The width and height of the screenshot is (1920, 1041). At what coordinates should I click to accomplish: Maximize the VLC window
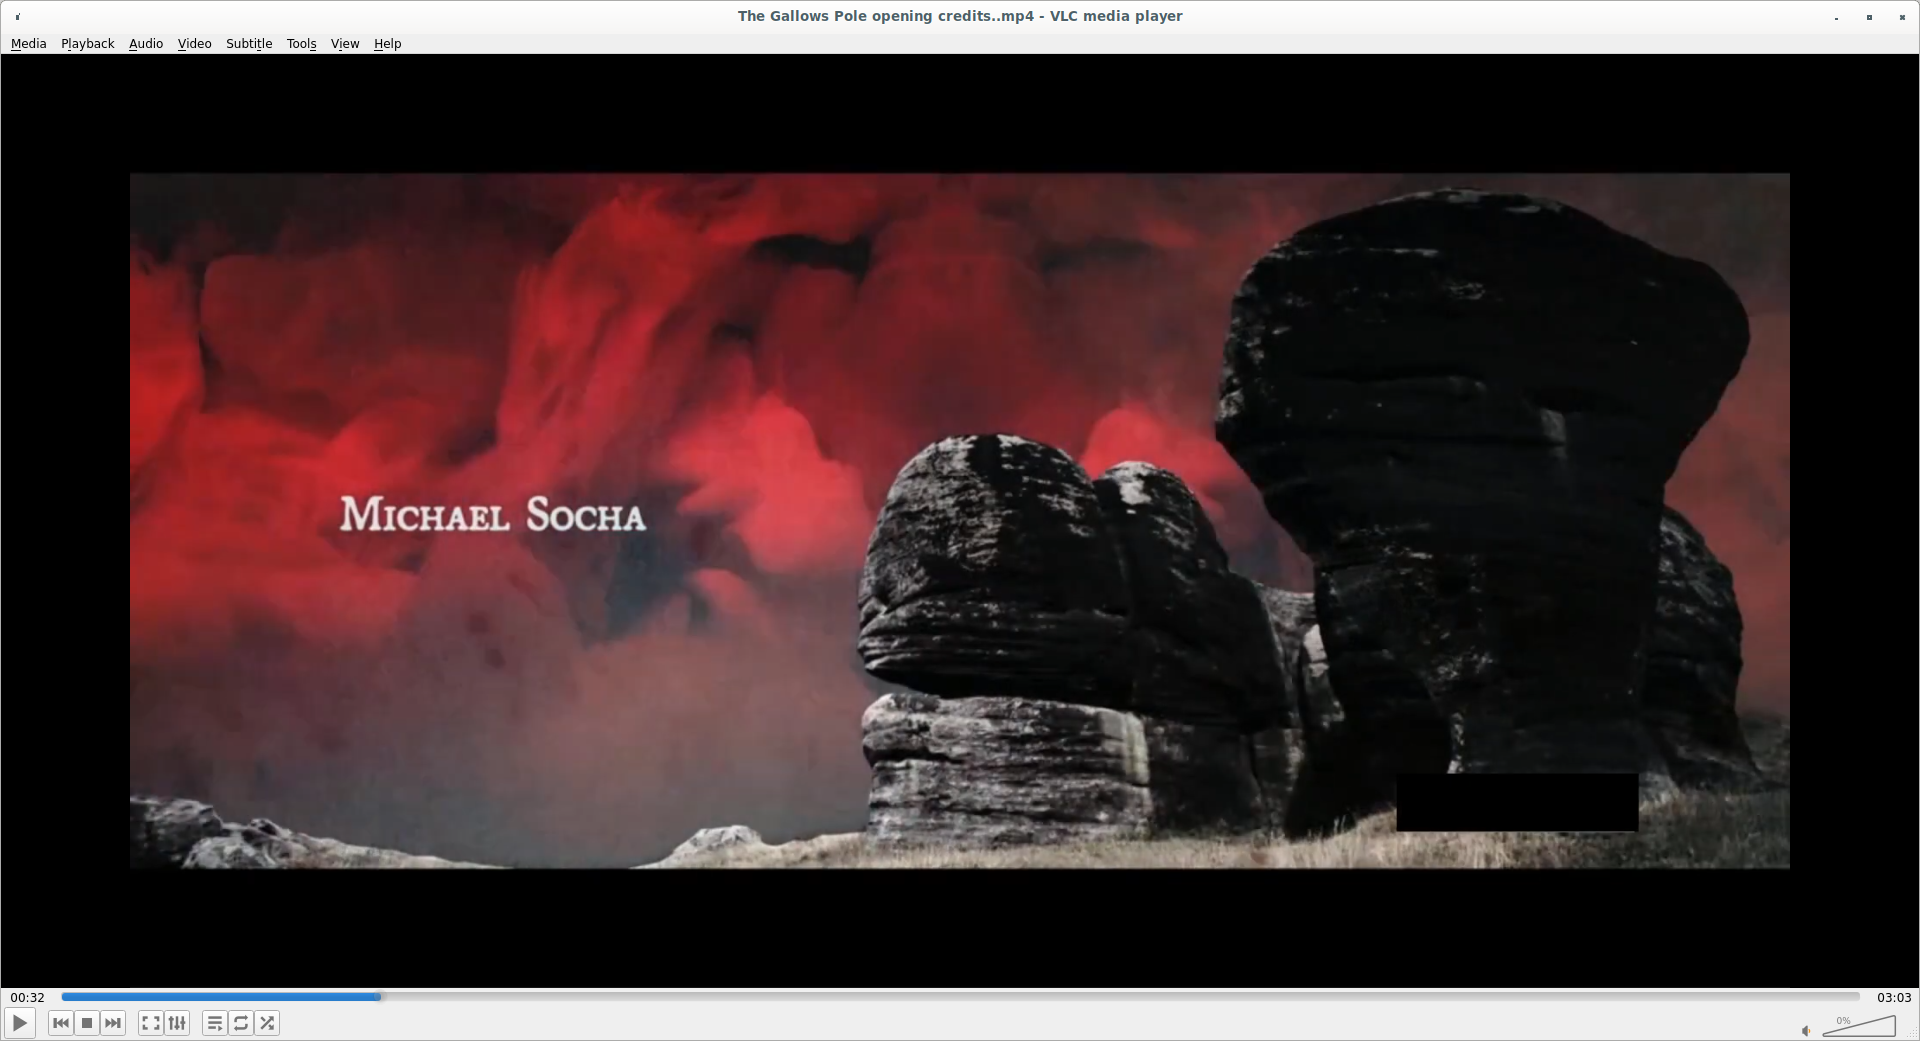tap(1869, 17)
